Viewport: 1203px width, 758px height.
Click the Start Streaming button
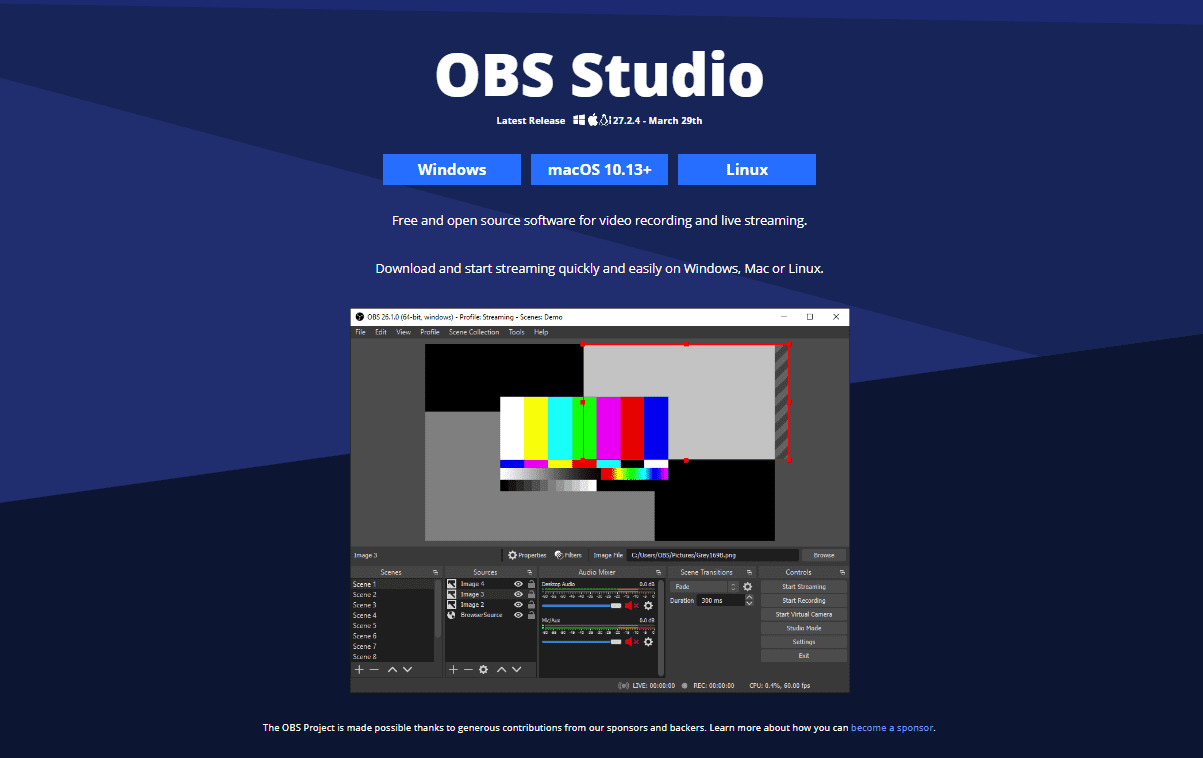click(x=802, y=587)
